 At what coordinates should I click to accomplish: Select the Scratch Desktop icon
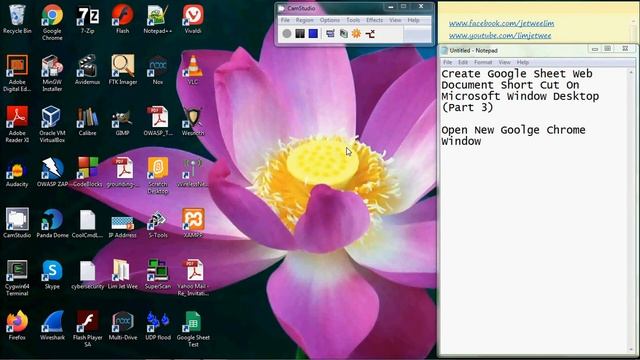158,176
